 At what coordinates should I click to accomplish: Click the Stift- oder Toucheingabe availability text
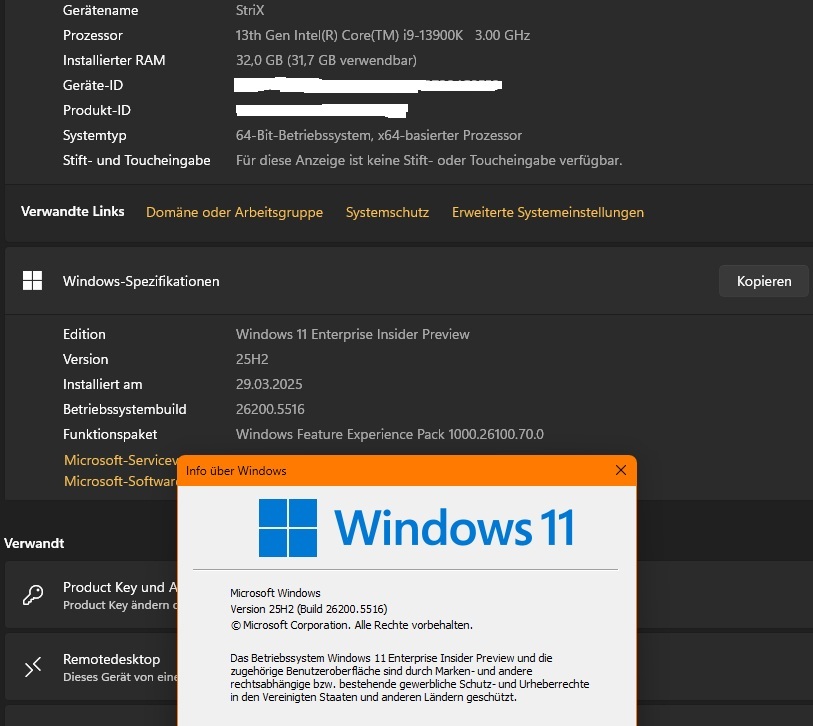coord(429,160)
